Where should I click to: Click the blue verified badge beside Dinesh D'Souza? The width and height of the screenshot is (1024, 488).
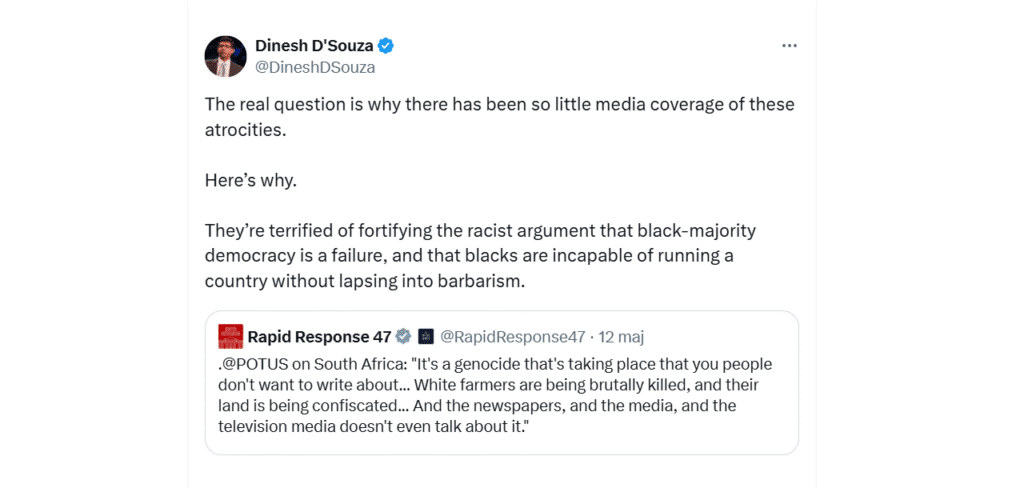tap(385, 46)
